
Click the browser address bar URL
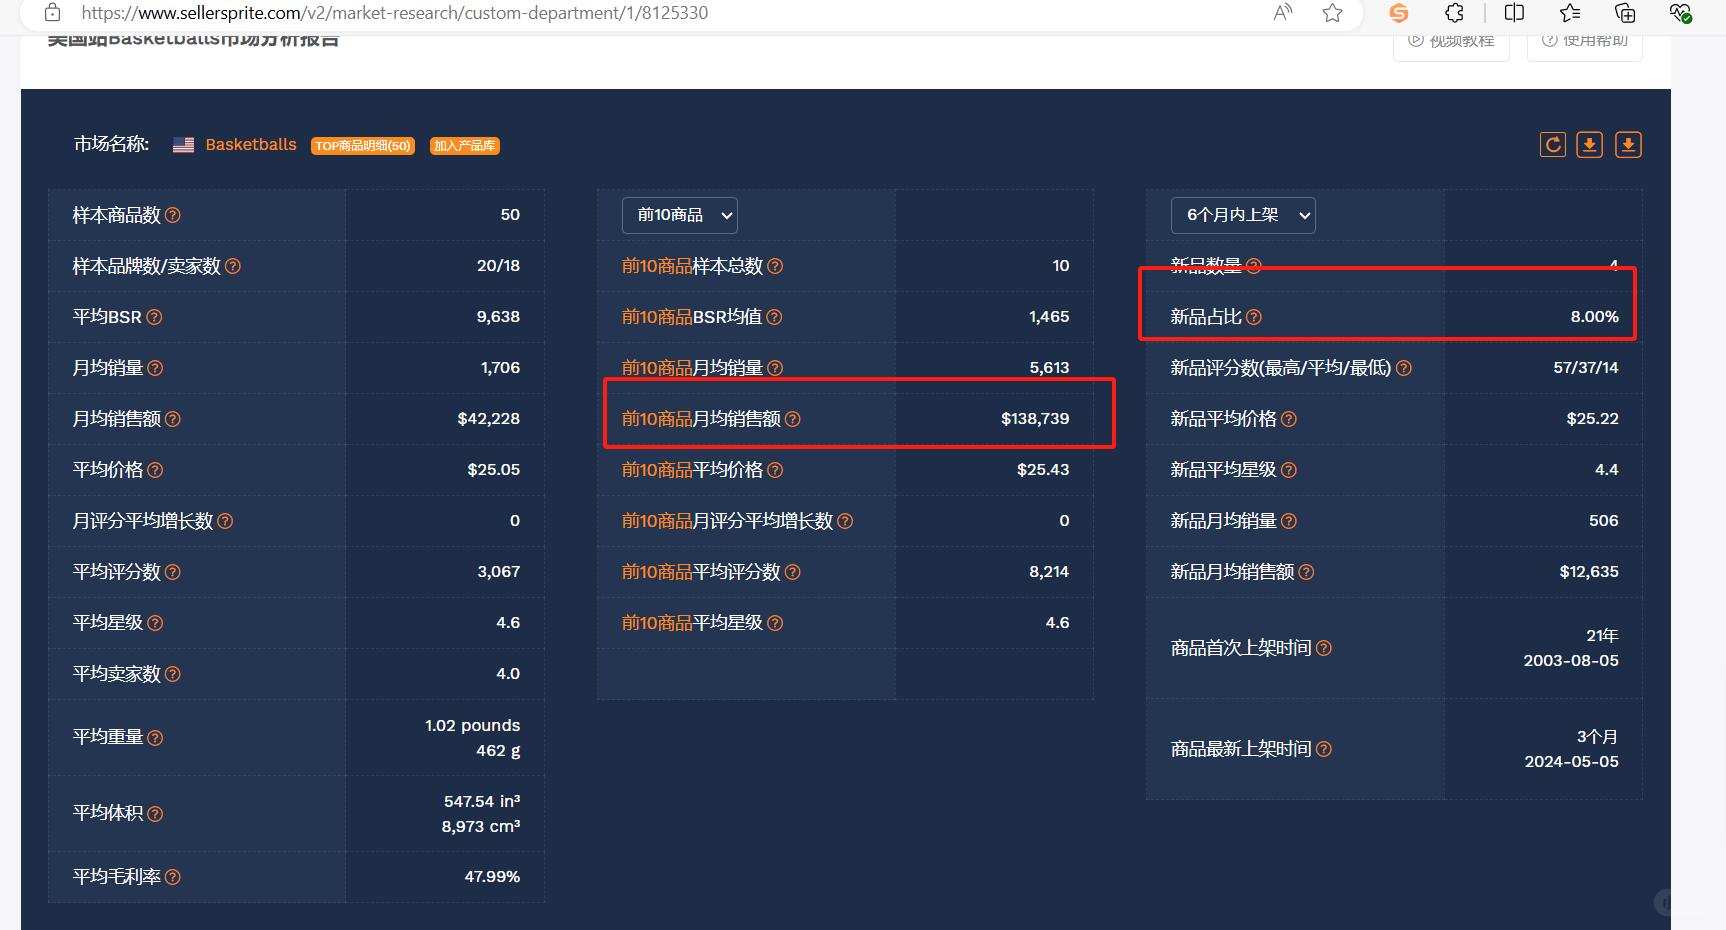(x=394, y=13)
